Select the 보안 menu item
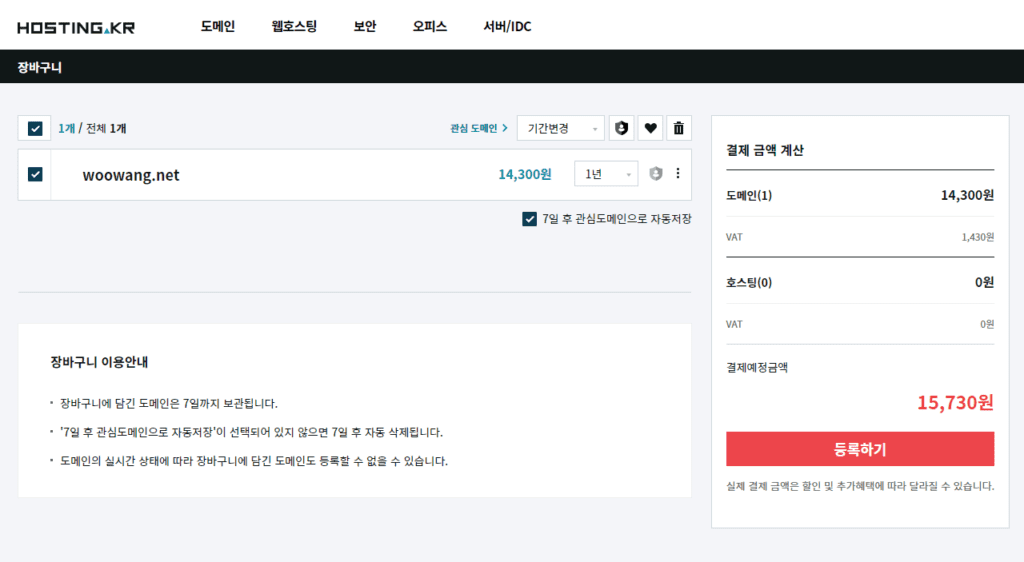The width and height of the screenshot is (1024, 562). tap(365, 26)
